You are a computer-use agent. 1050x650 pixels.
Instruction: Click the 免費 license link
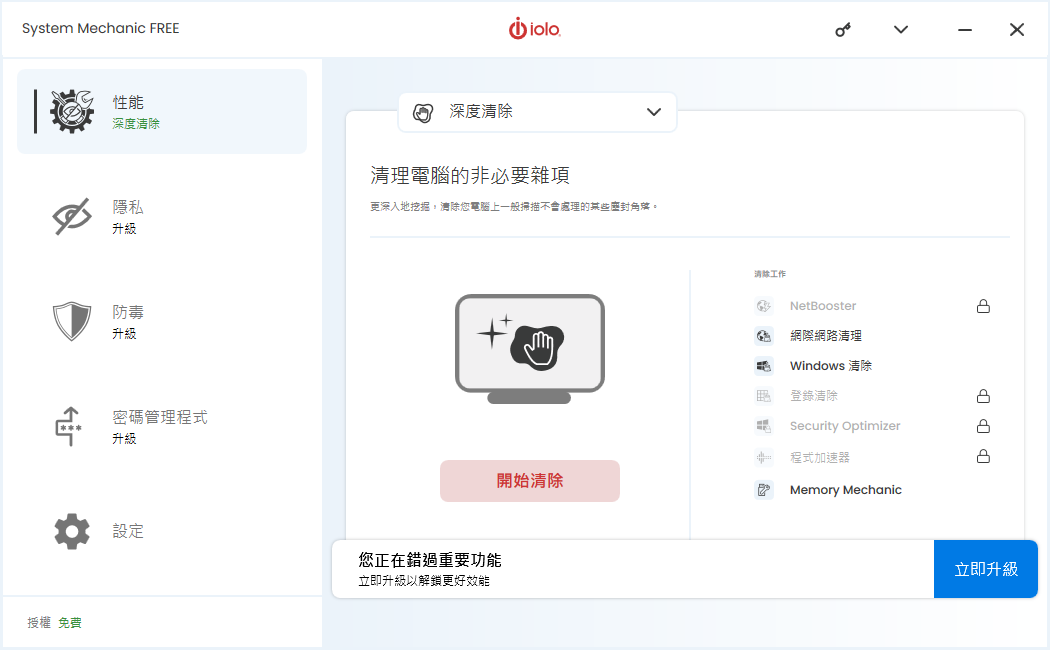[70, 623]
